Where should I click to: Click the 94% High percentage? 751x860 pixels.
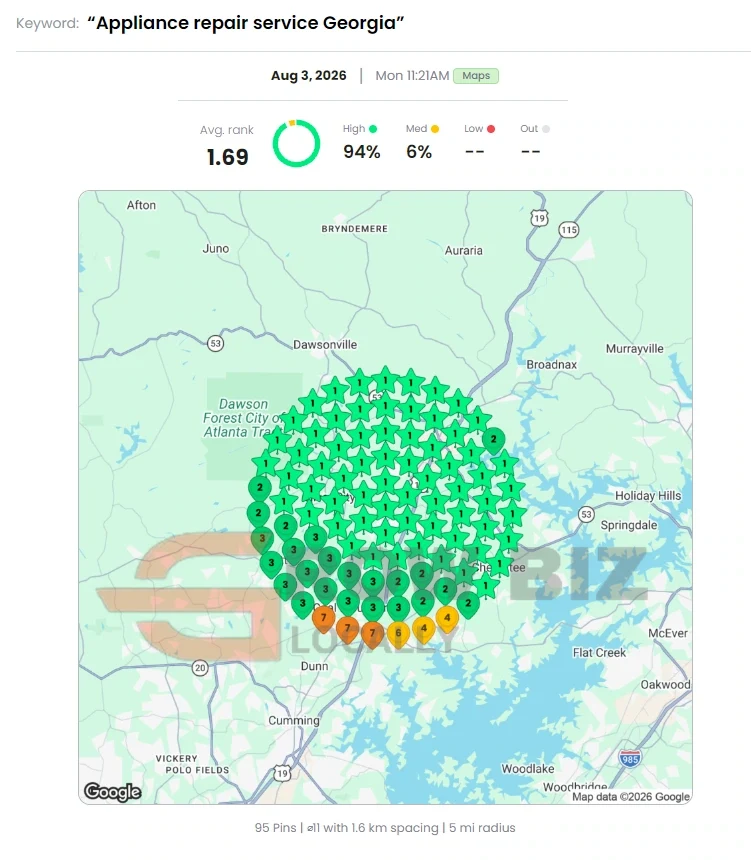362,152
